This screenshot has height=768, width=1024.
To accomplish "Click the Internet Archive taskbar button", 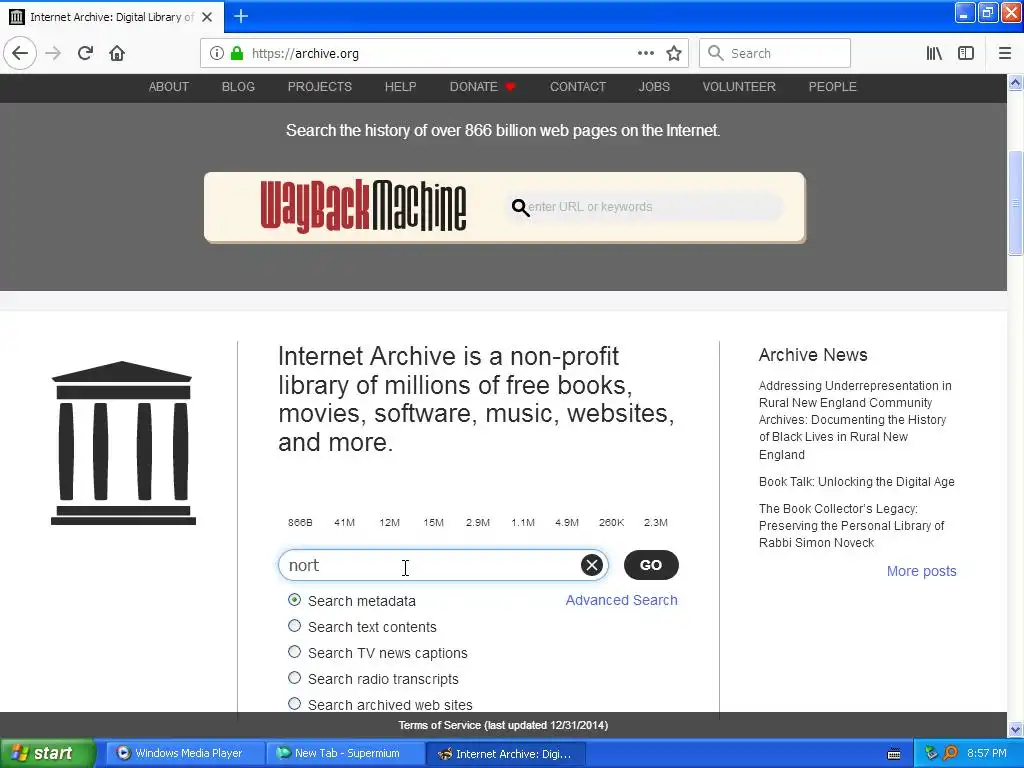I will (x=506, y=754).
